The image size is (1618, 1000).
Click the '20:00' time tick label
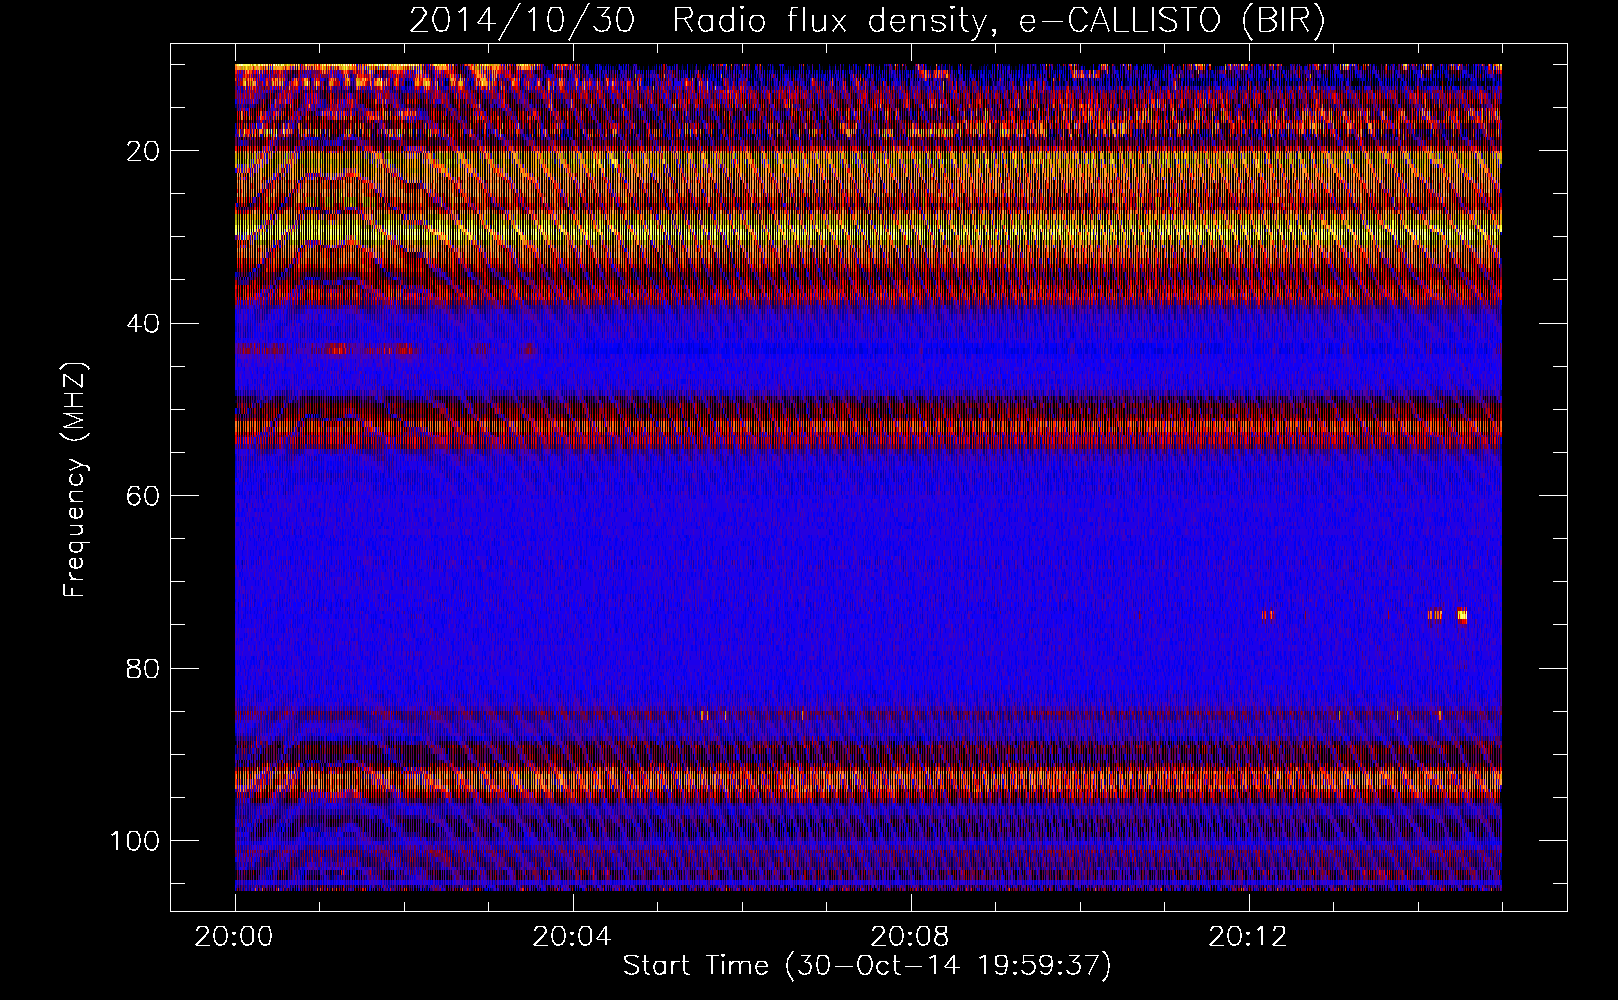235,937
